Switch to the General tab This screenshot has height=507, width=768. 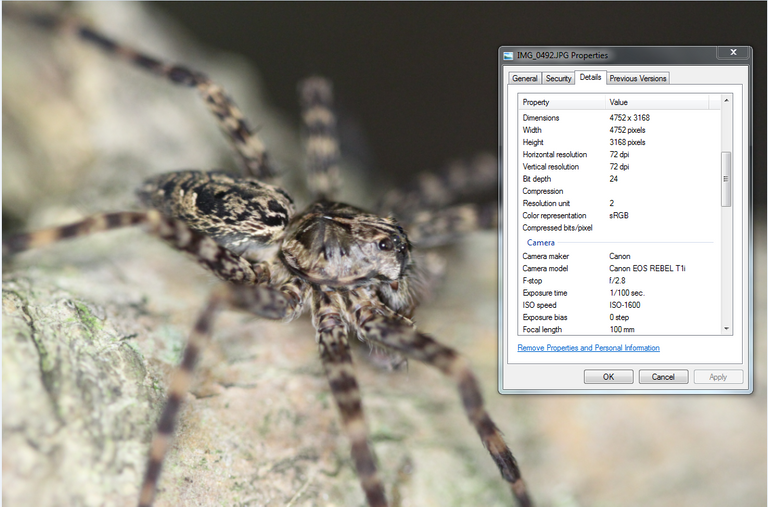pos(524,78)
